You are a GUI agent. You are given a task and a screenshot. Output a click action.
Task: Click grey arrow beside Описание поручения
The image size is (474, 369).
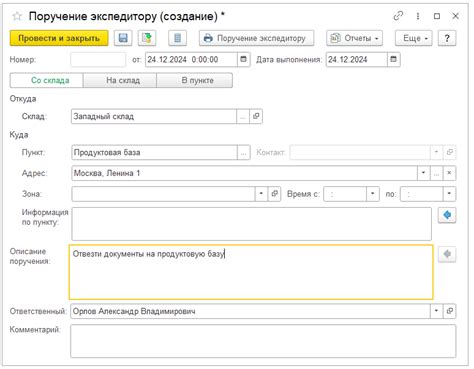[447, 254]
